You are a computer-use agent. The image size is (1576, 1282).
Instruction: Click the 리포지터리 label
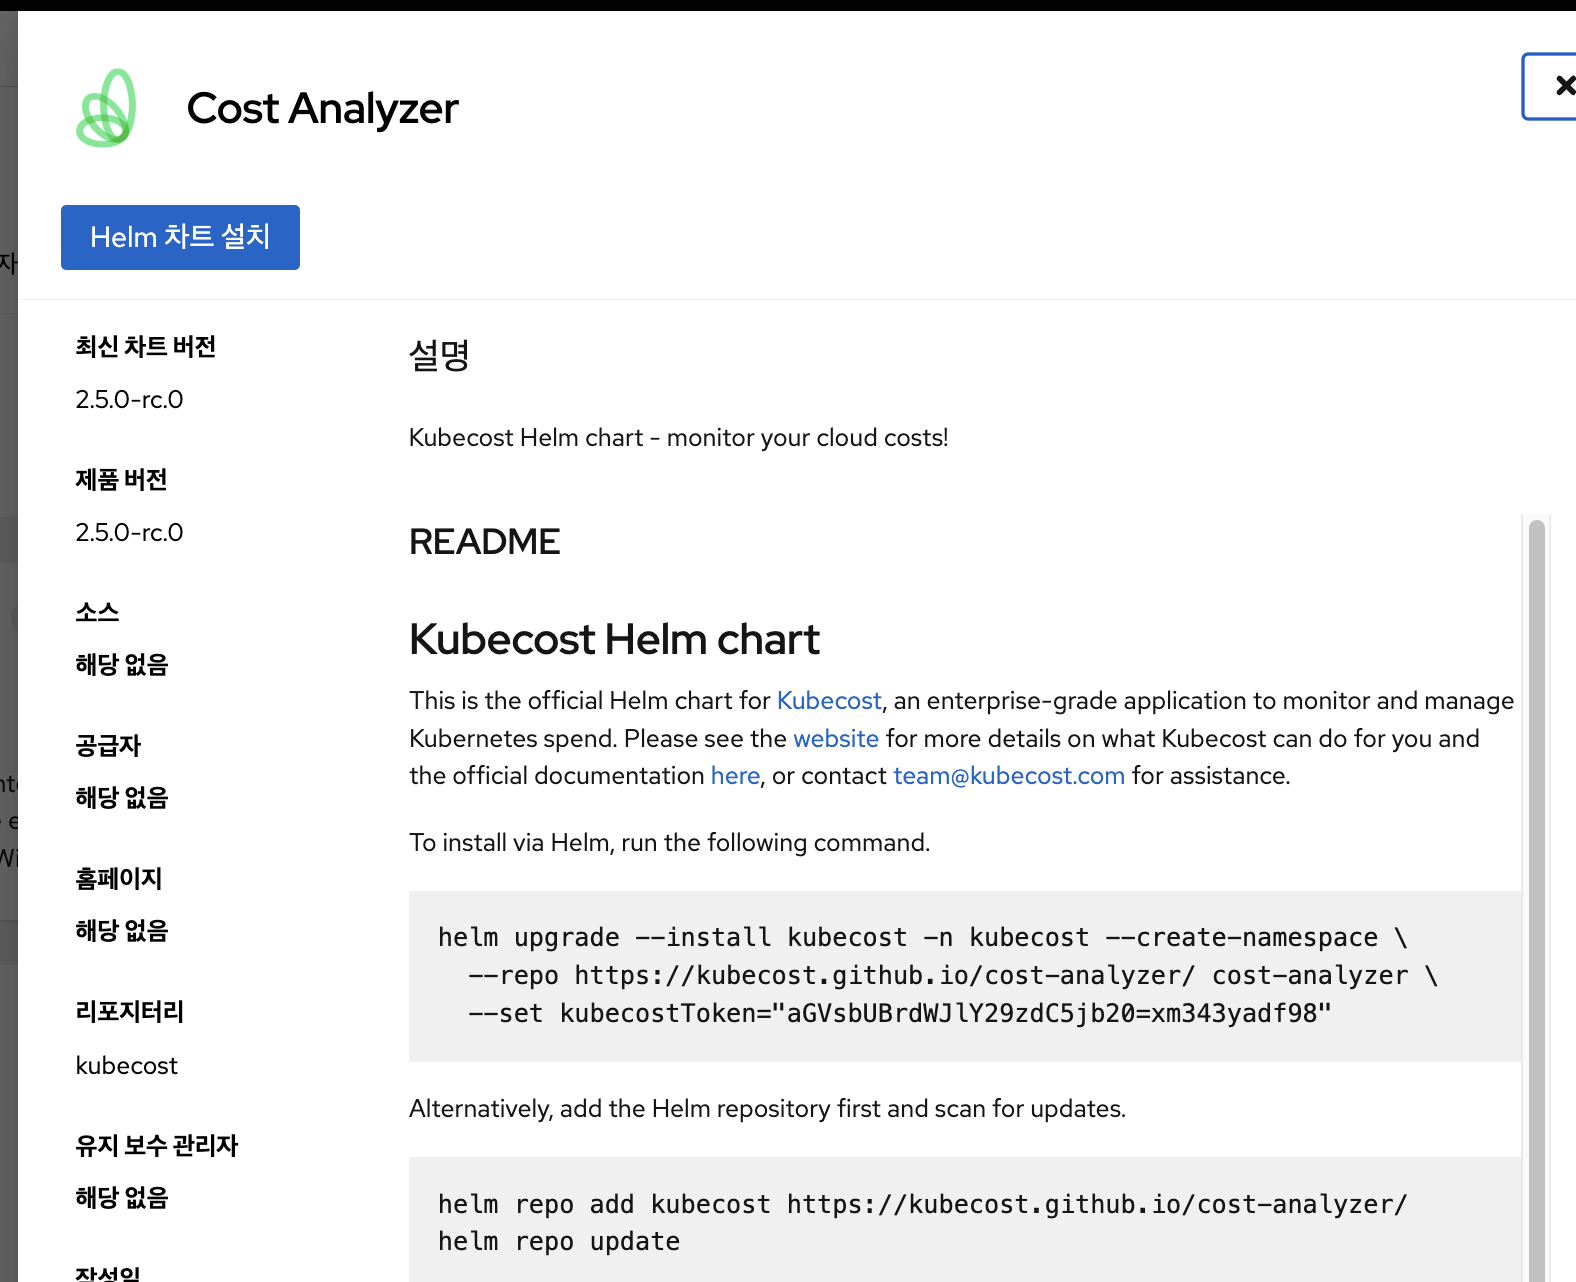130,1011
